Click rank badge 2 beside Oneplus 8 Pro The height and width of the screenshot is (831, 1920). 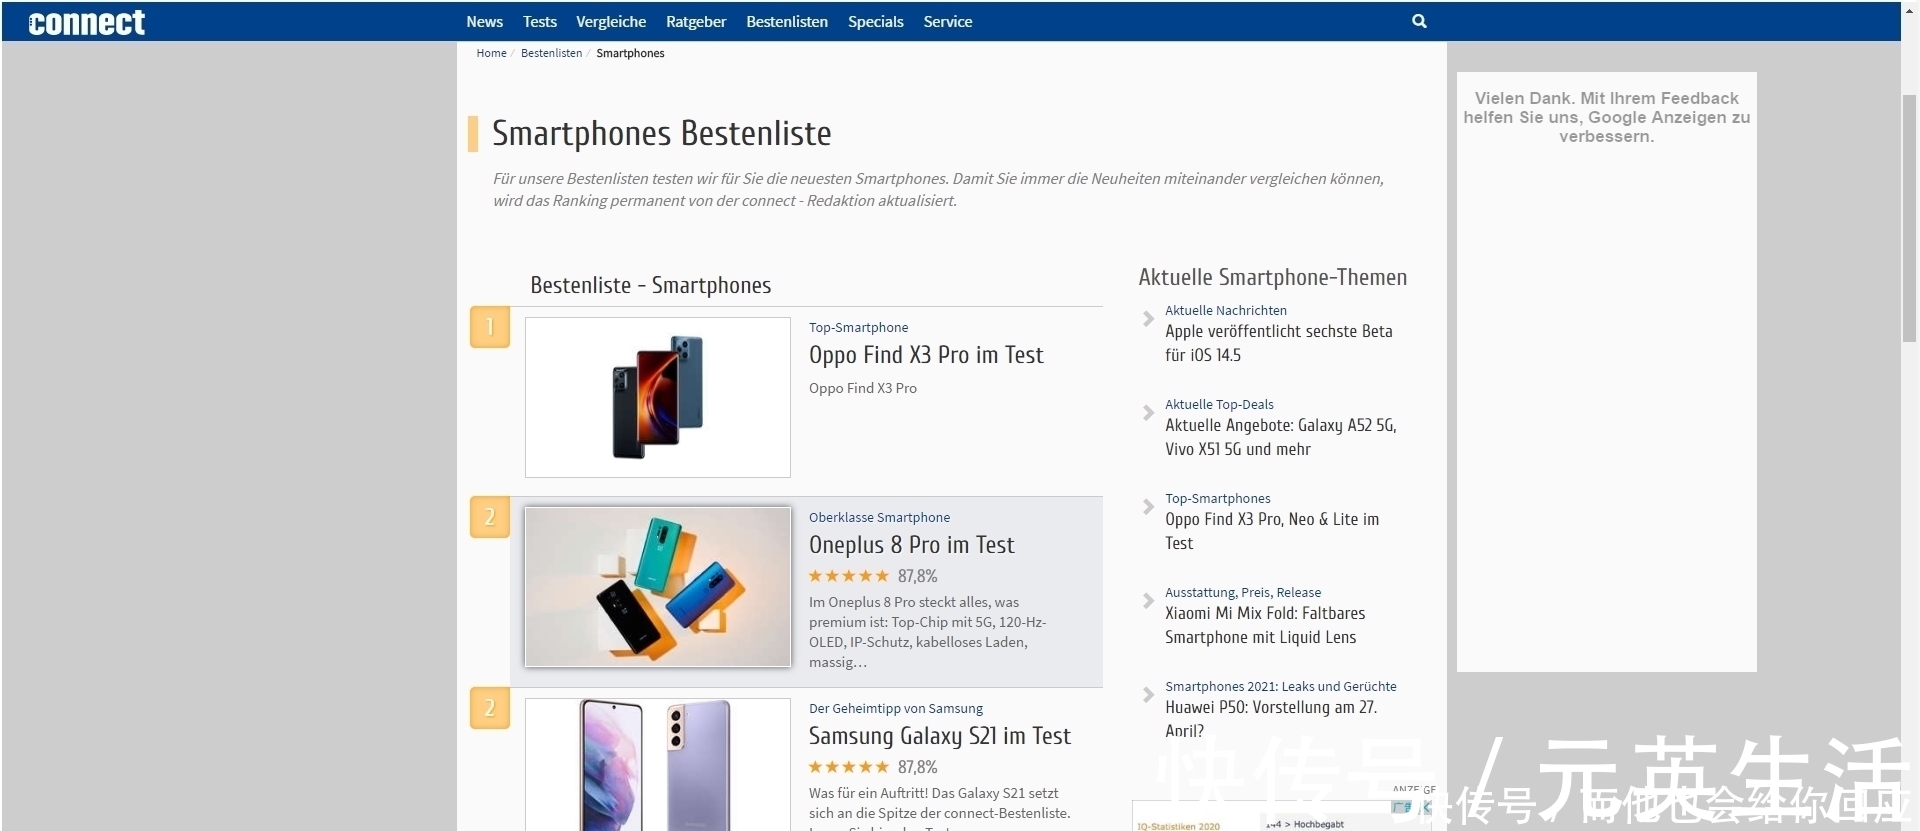coord(490,517)
